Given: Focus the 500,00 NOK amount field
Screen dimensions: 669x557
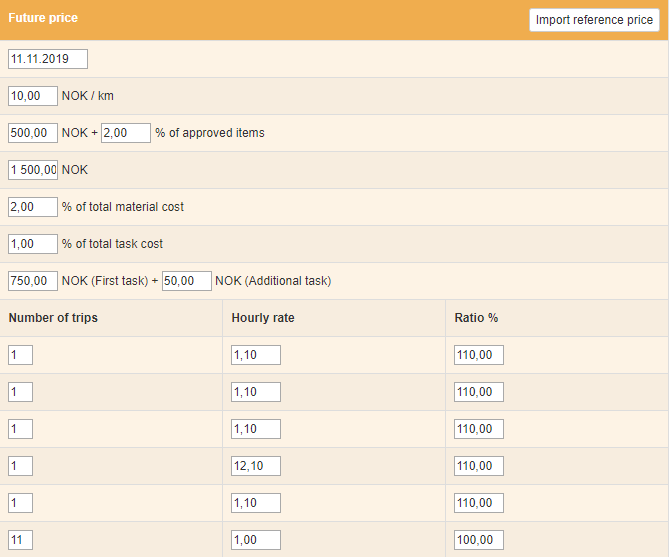Looking at the screenshot, I should point(33,133).
